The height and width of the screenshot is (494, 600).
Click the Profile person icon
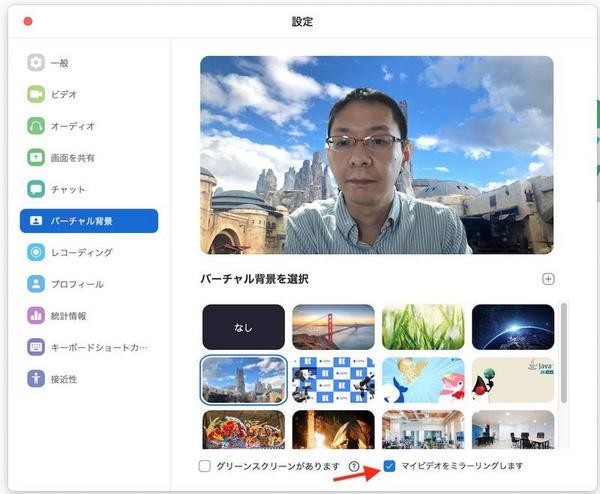tap(36, 284)
